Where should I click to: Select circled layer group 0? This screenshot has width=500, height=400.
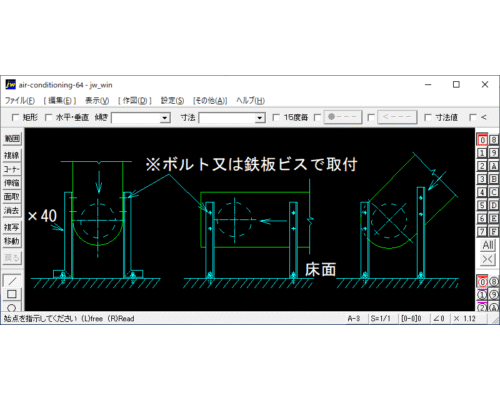(482, 282)
